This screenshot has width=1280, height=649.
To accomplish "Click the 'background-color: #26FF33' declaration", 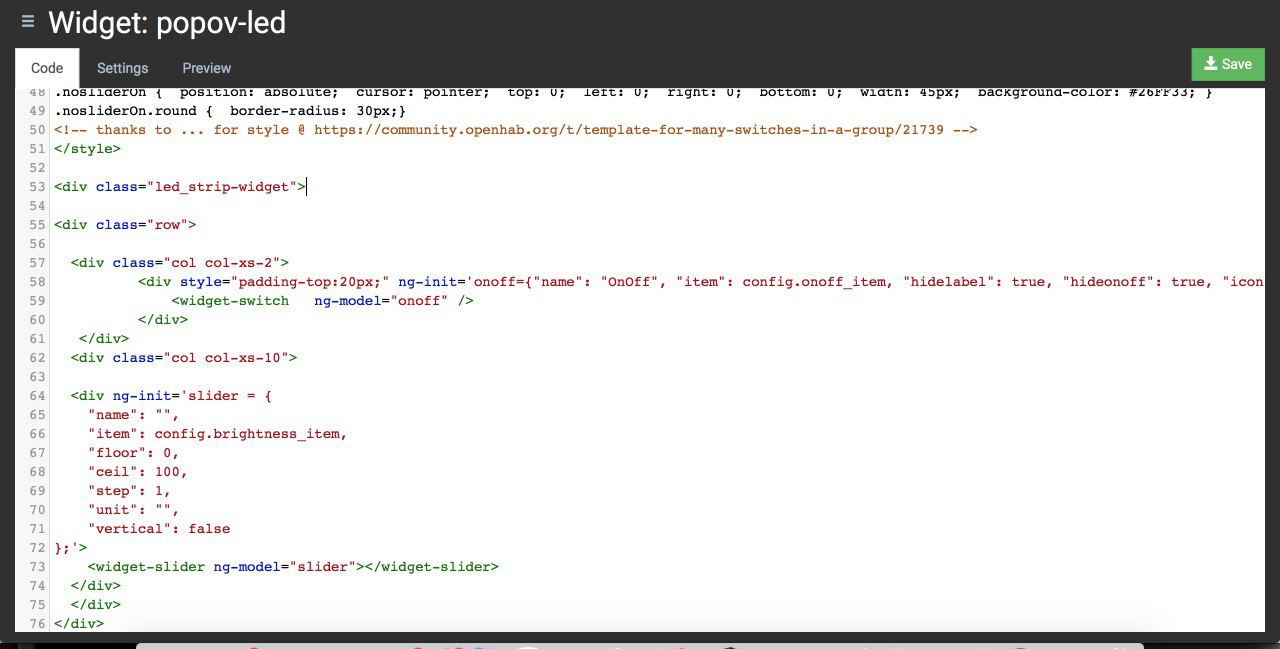I will [1089, 92].
